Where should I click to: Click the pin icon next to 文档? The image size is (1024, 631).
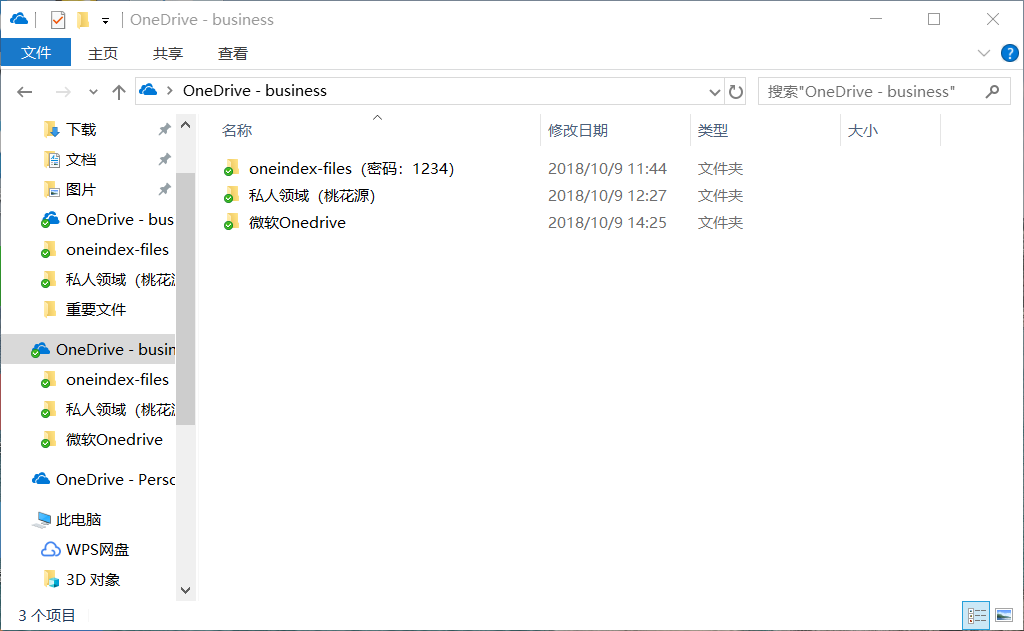tap(164, 159)
